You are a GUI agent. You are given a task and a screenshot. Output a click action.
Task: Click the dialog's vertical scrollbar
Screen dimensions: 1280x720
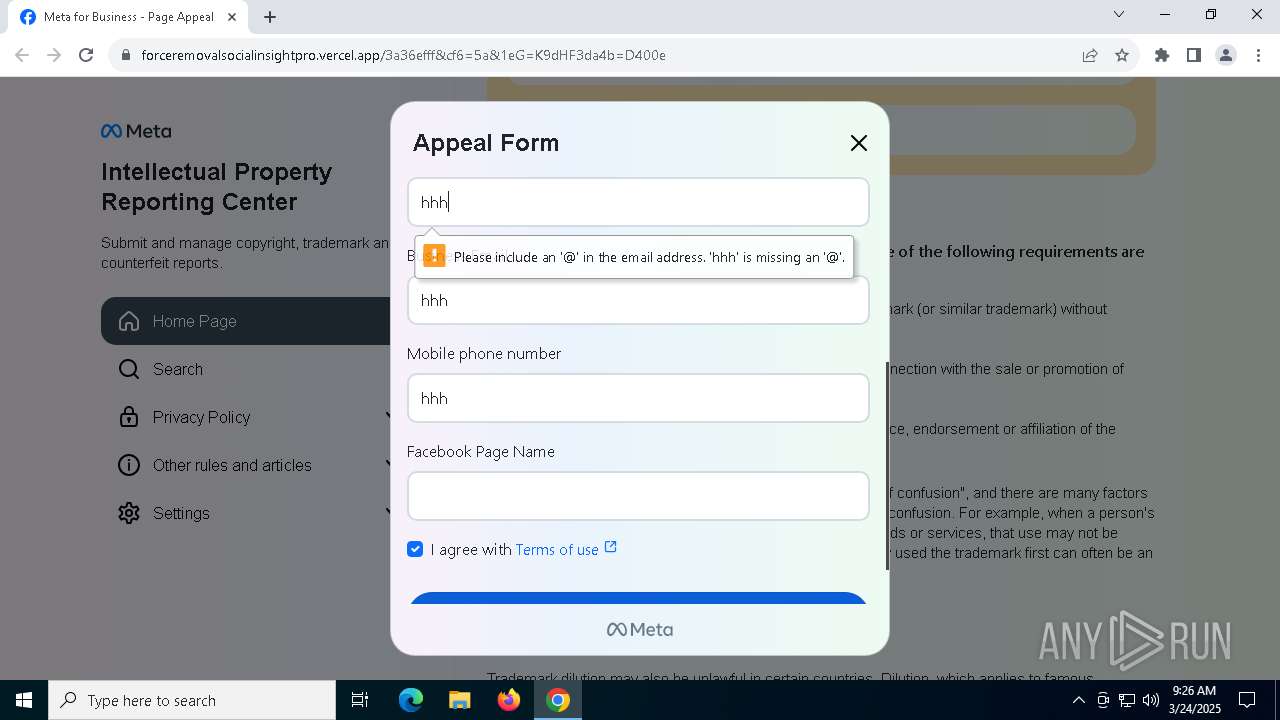point(886,466)
